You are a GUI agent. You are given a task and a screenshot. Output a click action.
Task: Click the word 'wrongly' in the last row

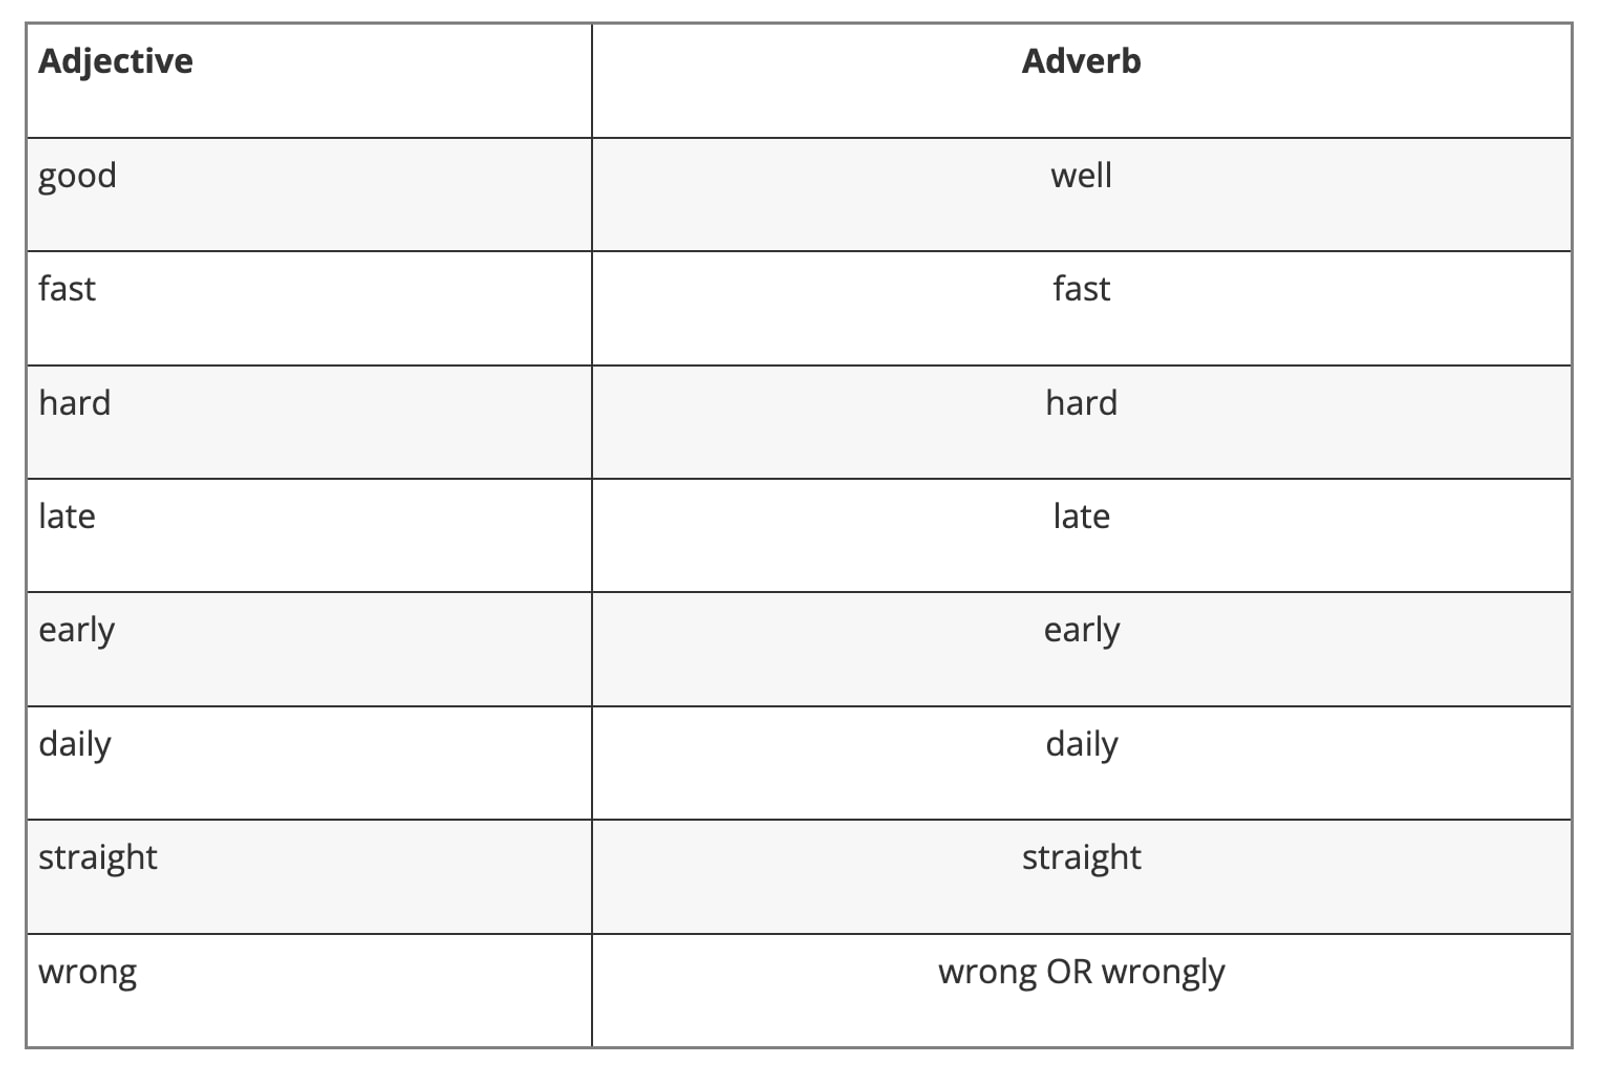(x=1163, y=973)
